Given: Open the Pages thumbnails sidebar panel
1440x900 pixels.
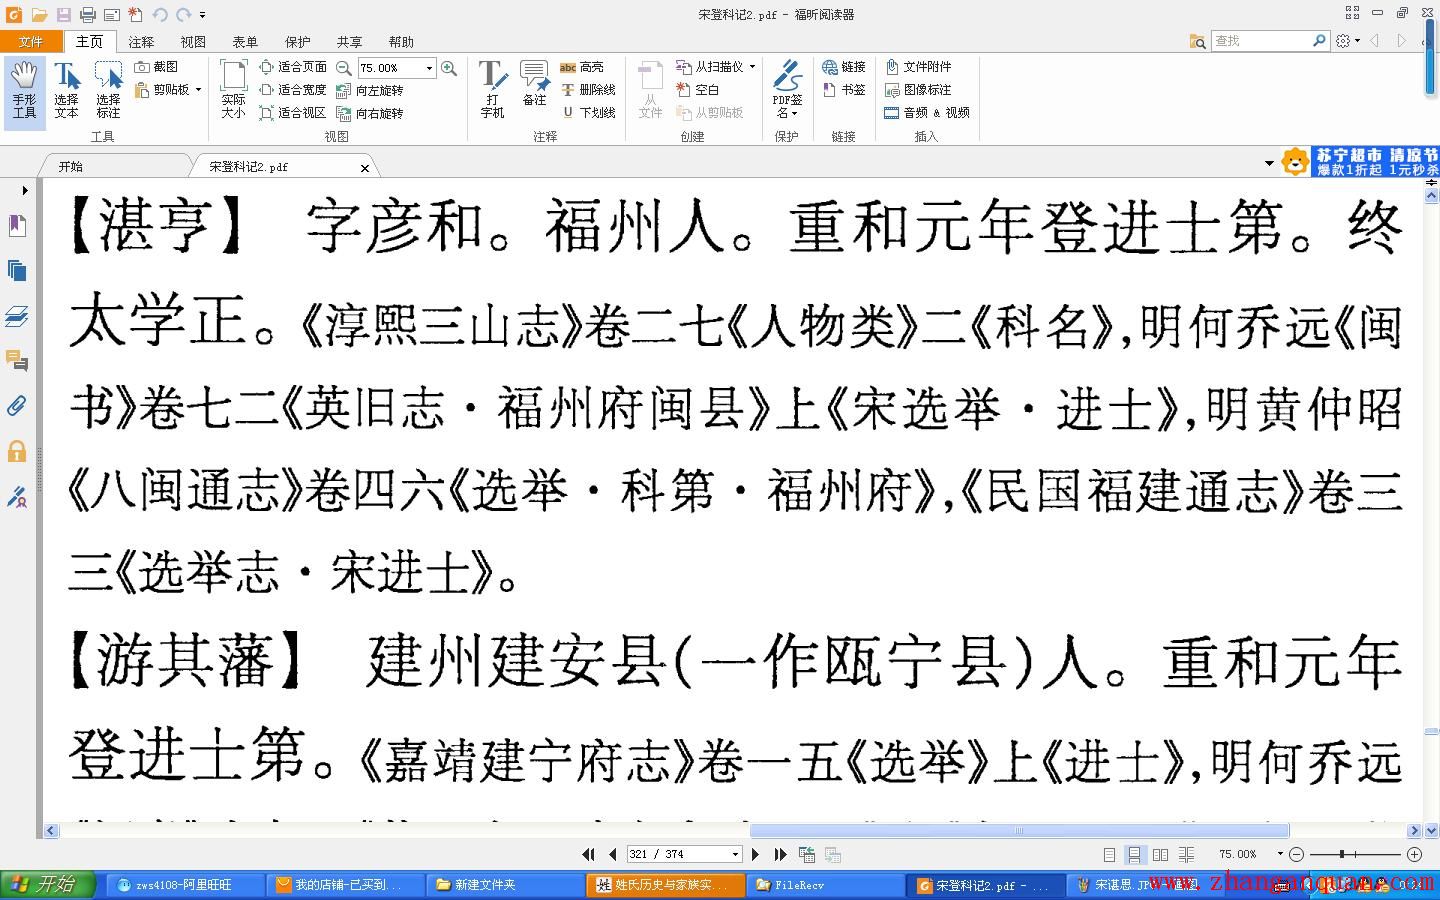Looking at the screenshot, I should 17,271.
